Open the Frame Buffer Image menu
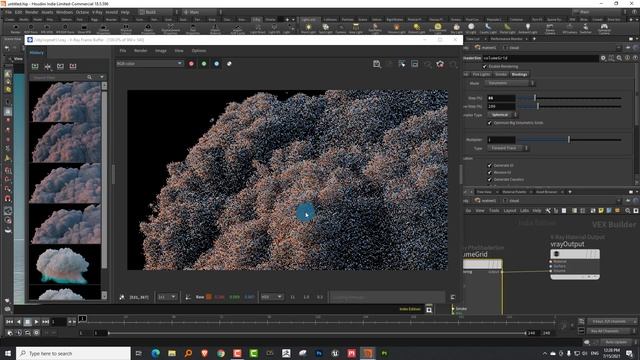 coord(161,51)
